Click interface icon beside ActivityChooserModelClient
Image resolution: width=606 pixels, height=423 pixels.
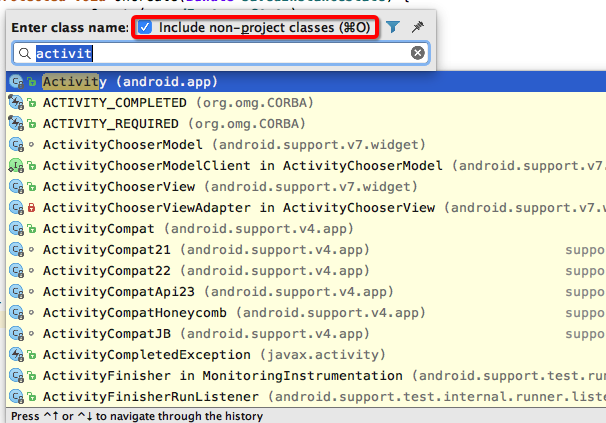point(16,166)
